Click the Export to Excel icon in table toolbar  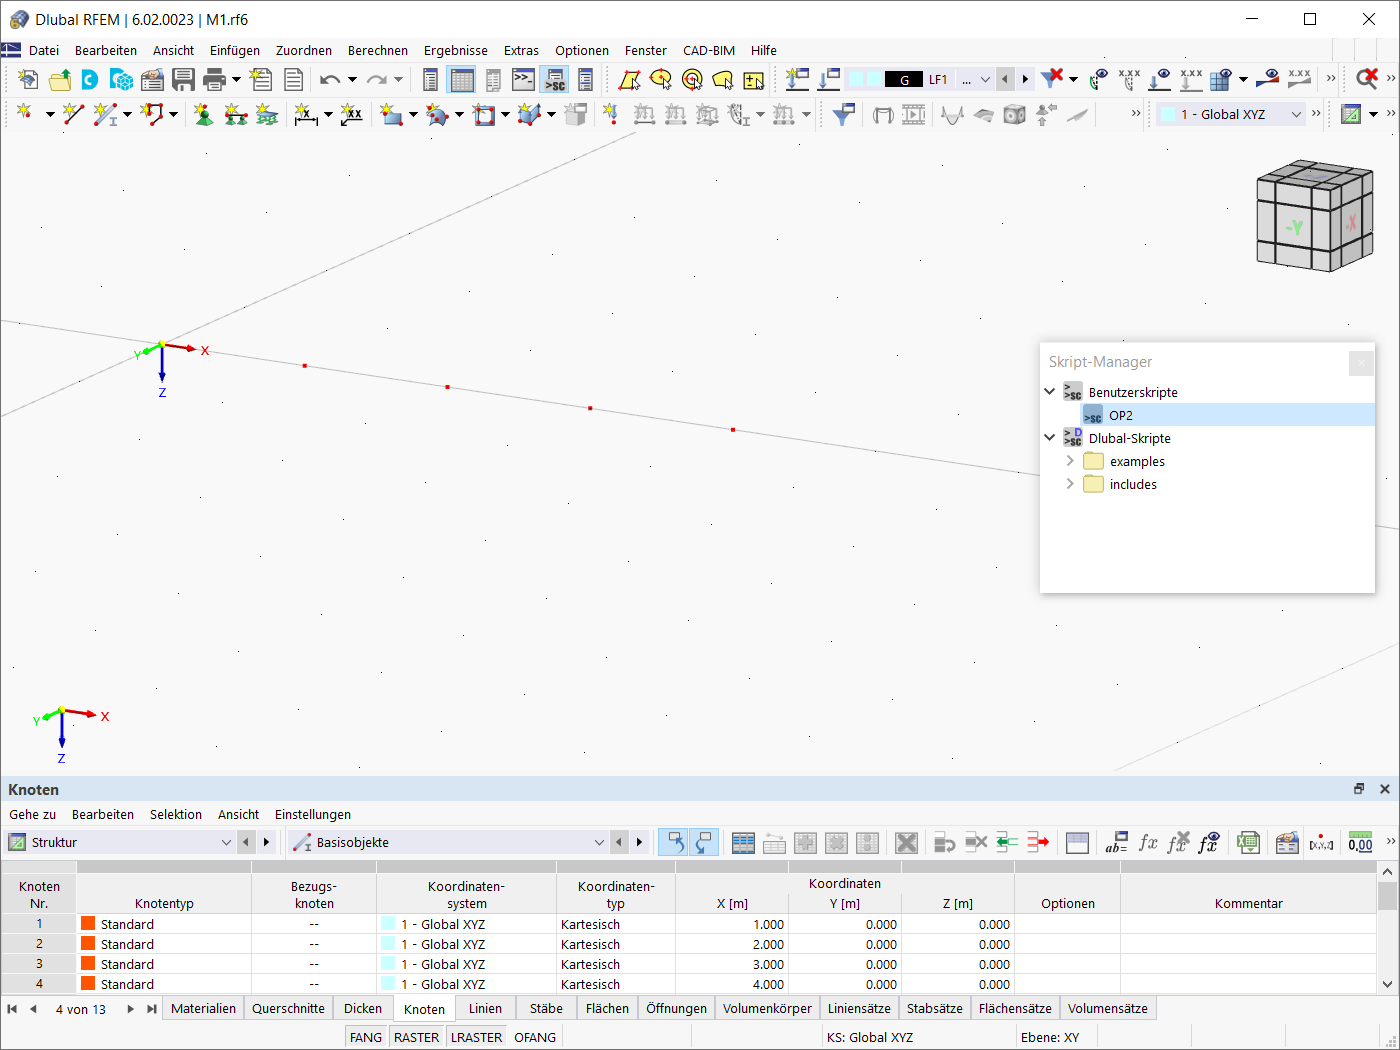coord(1248,843)
